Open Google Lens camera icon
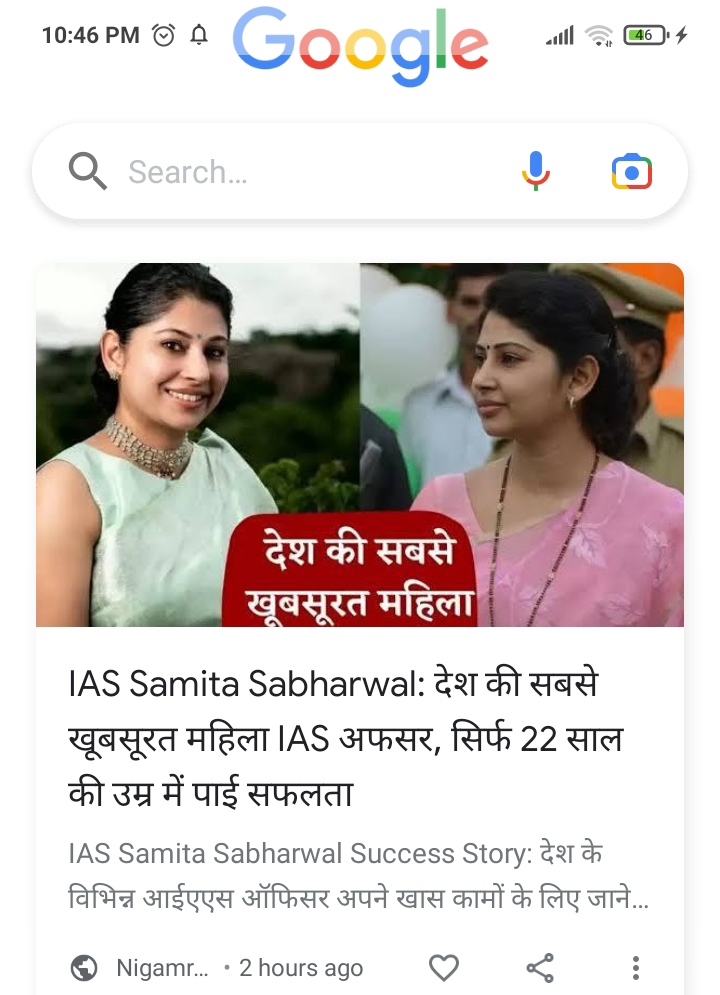Screen dimensions: 720x995 631,171
